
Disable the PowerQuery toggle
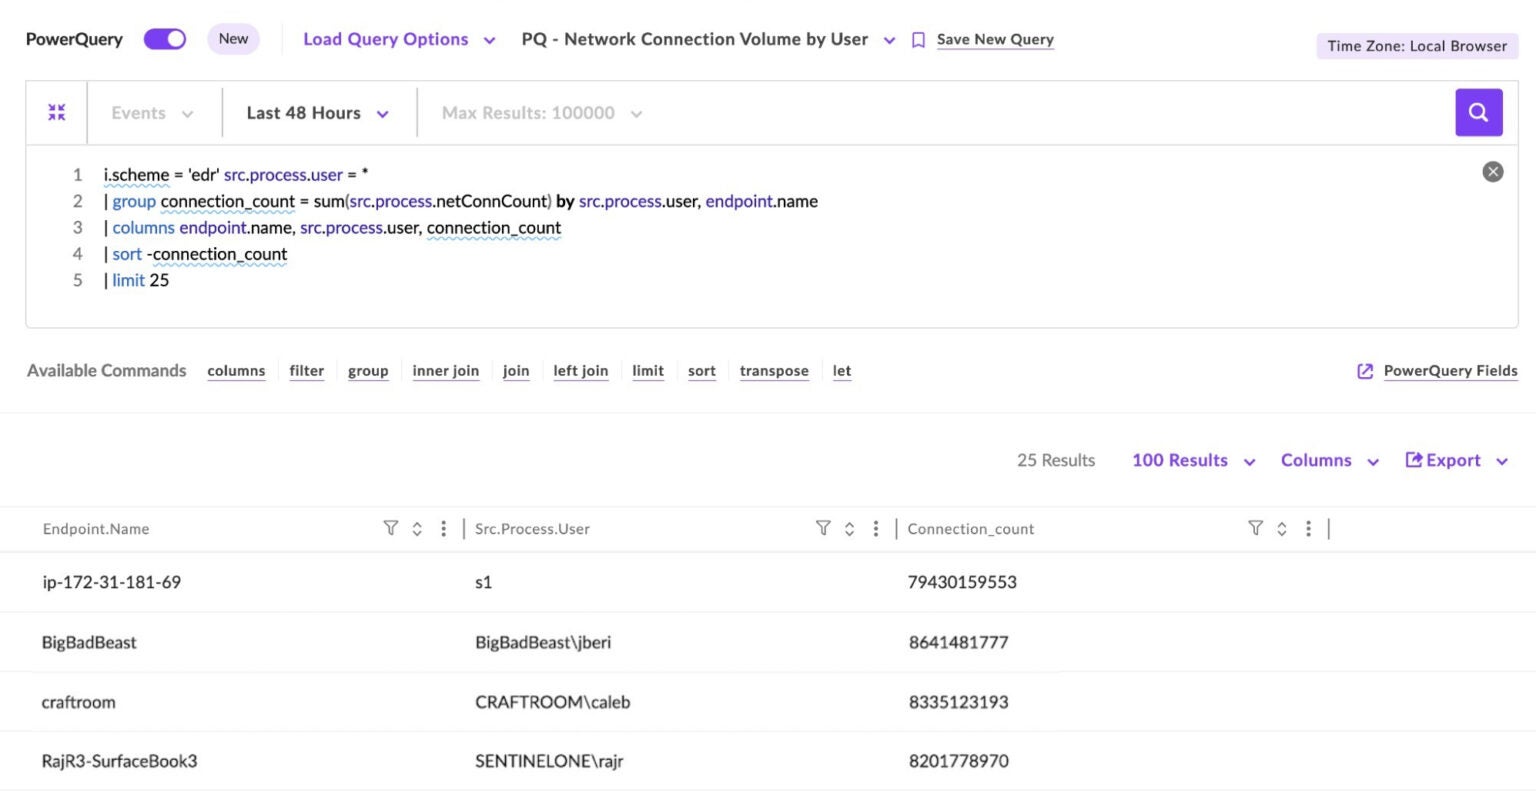(163, 38)
